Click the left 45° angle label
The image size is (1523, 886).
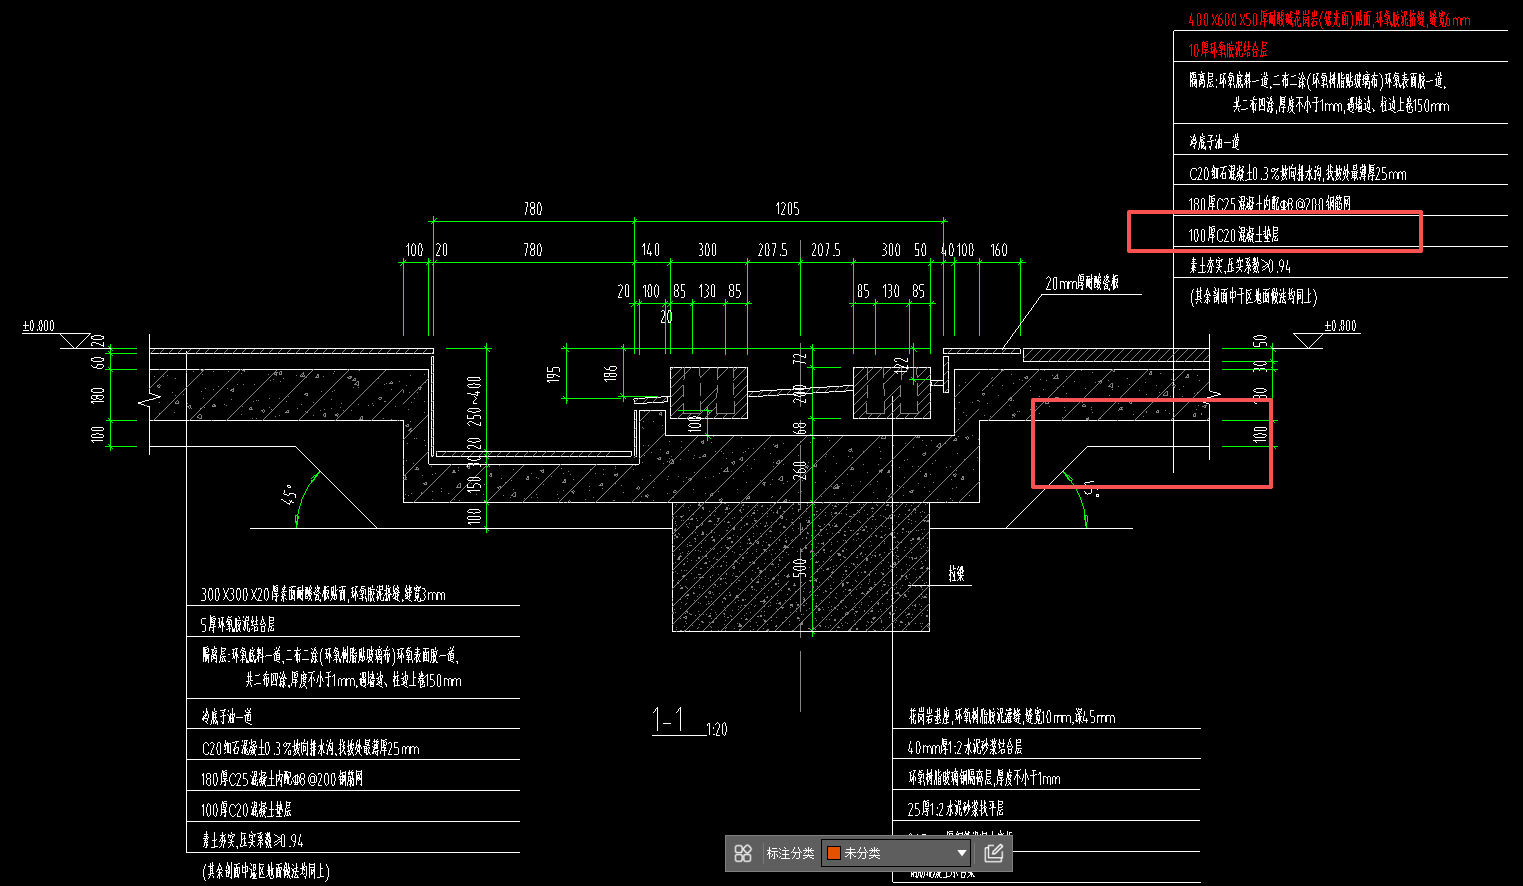[x=290, y=496]
